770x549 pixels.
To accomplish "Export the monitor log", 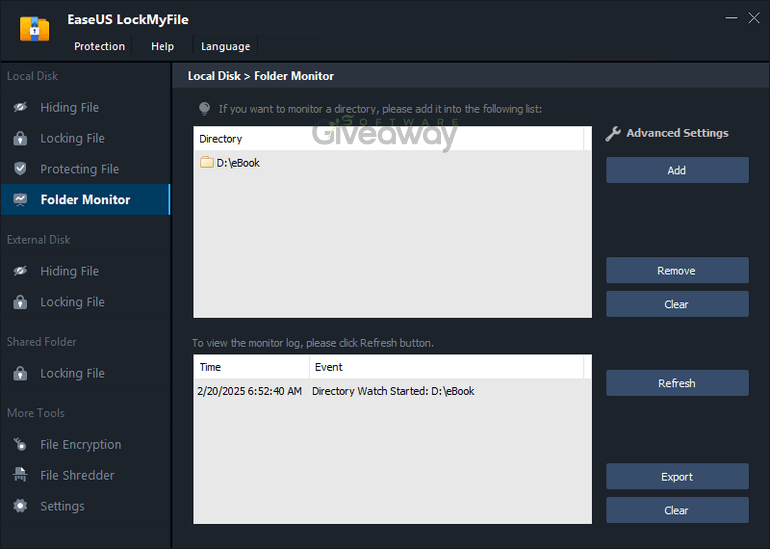I will (x=677, y=477).
